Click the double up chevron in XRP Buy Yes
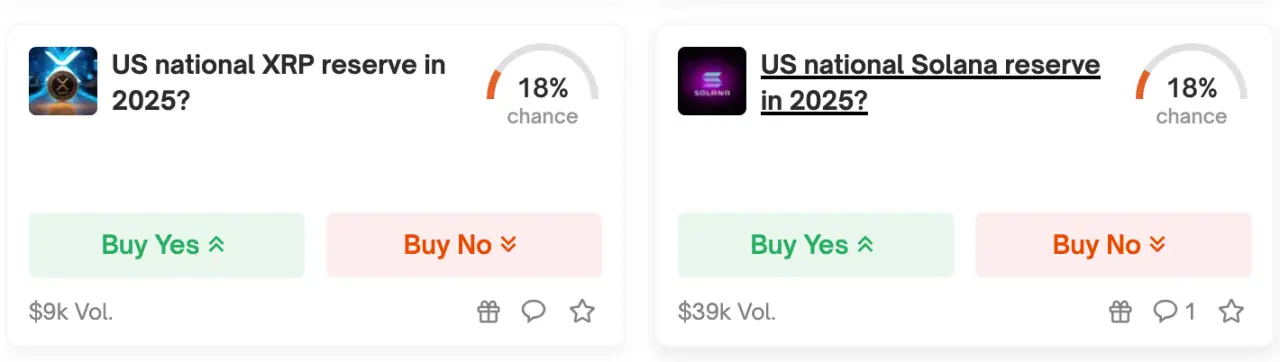This screenshot has width=1280, height=362. click(x=216, y=245)
